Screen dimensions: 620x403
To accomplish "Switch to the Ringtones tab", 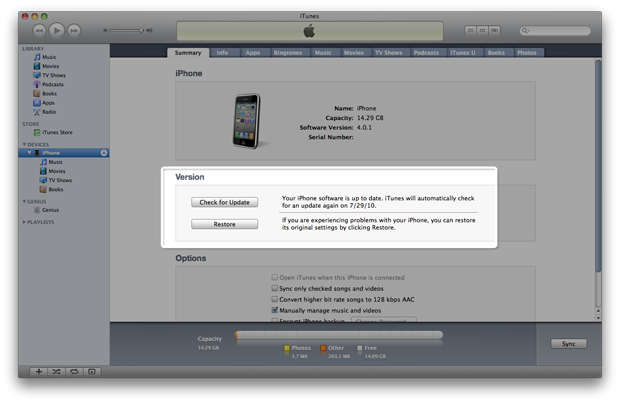I will coord(288,53).
